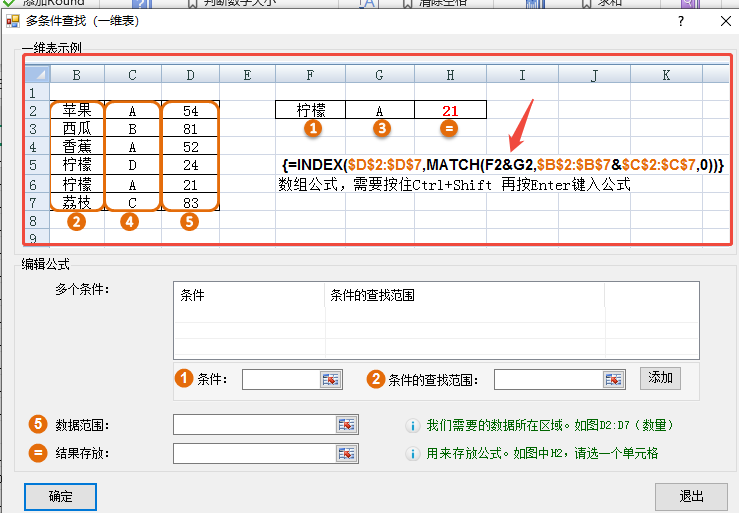
Task: Focus the 条件 input field
Action: [x=280, y=379]
